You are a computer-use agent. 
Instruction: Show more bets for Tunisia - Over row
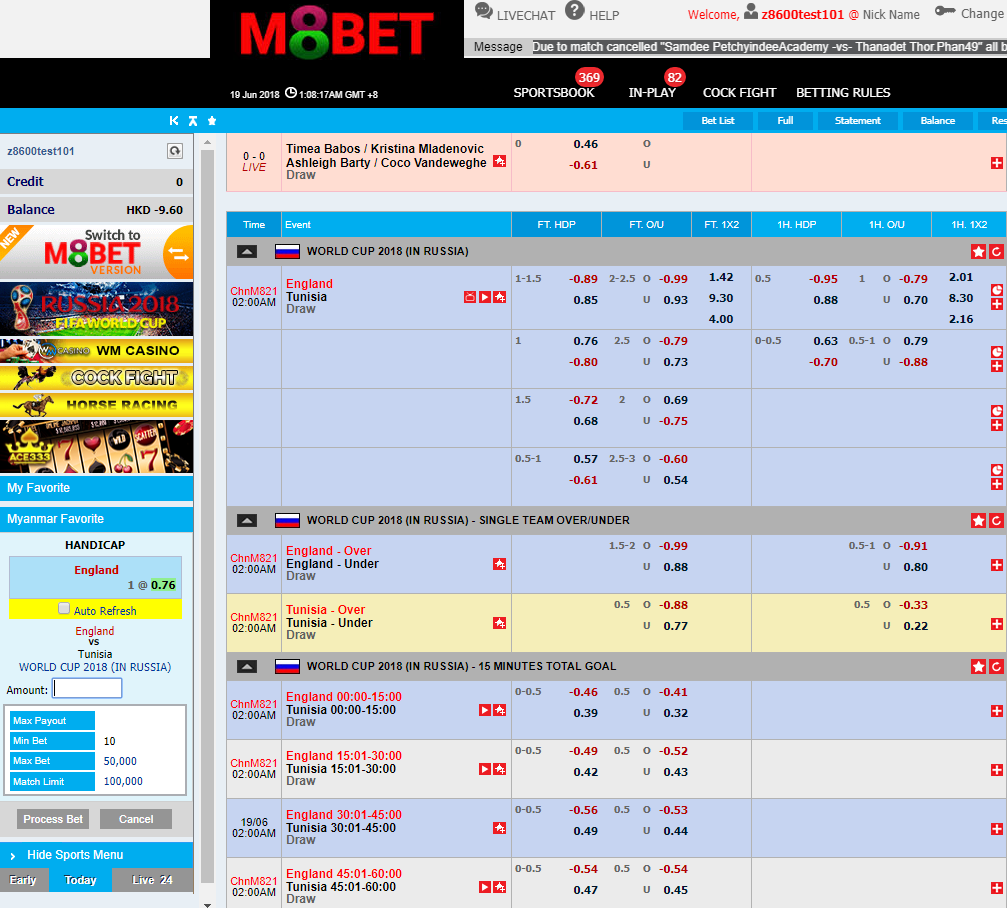[997, 624]
